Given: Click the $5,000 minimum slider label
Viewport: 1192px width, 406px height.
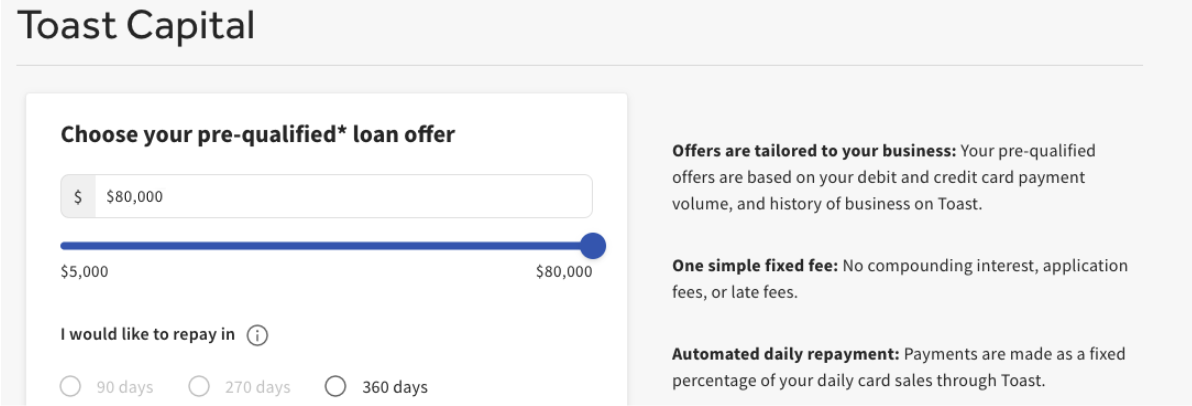Looking at the screenshot, I should 85,271.
